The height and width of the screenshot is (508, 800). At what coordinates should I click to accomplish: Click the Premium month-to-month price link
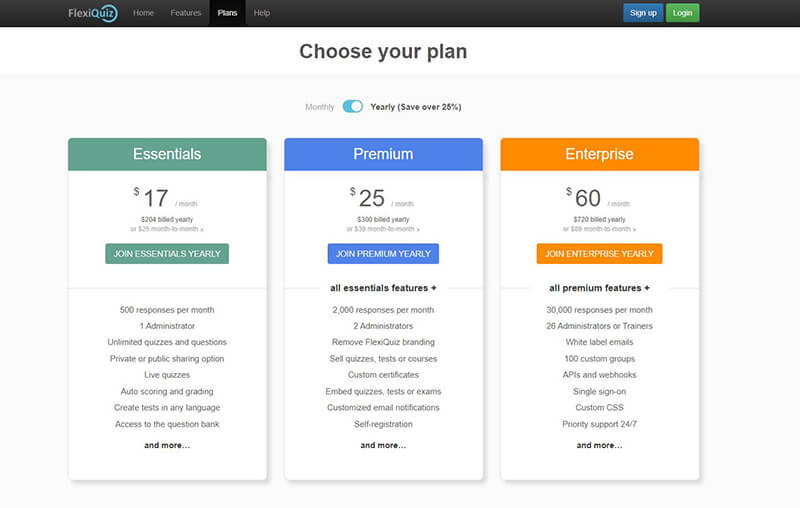[383, 229]
